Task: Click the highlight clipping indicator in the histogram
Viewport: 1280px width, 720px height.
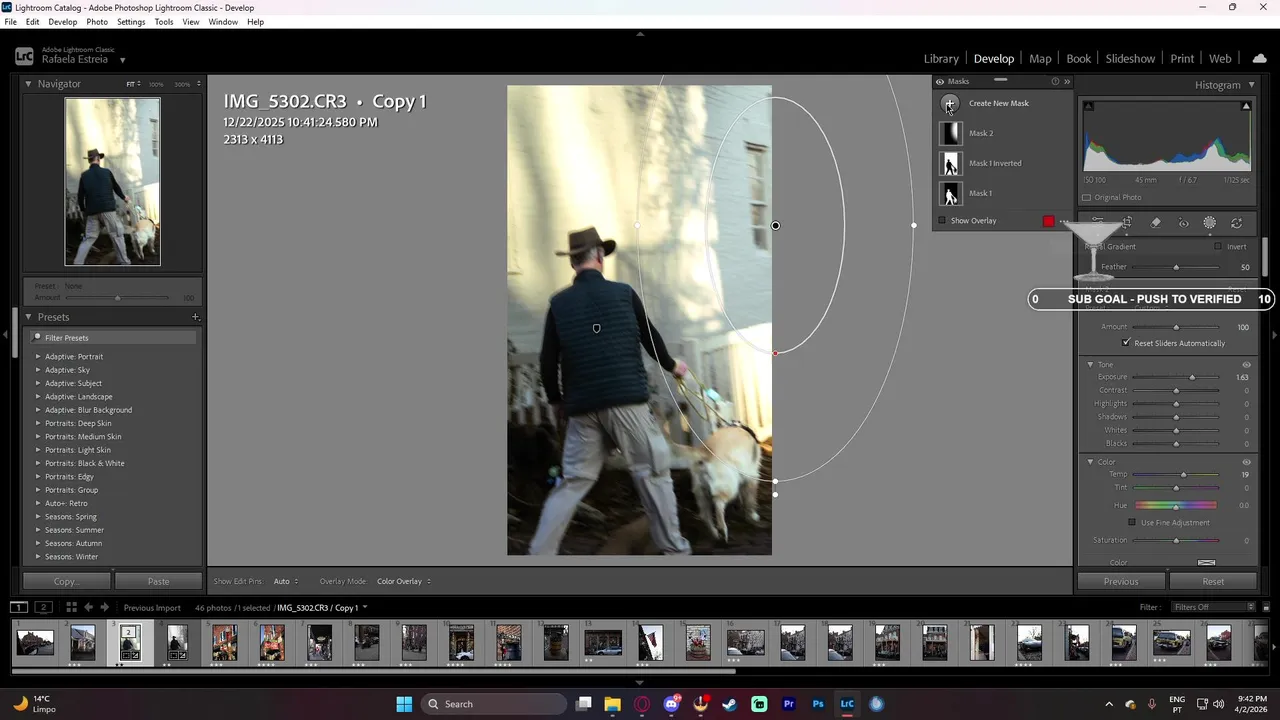Action: [1246, 106]
